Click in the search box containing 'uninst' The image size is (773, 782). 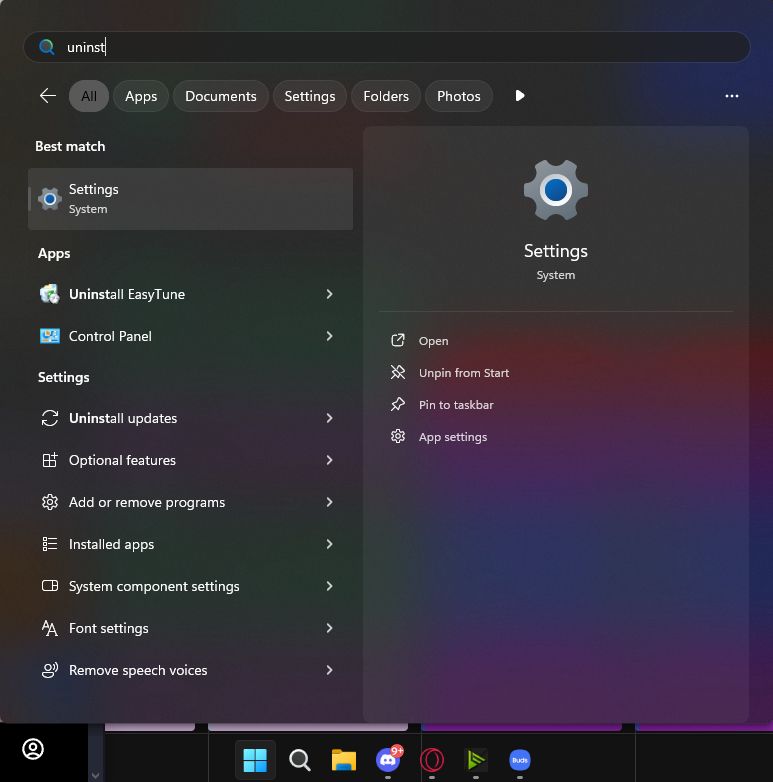pos(386,47)
